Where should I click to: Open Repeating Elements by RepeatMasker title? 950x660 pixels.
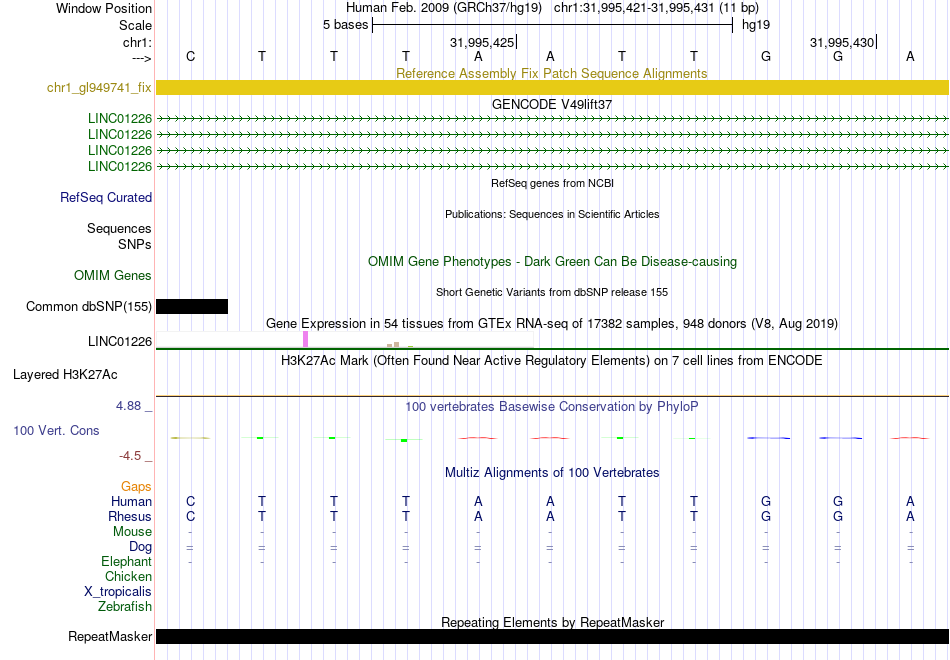click(x=553, y=622)
